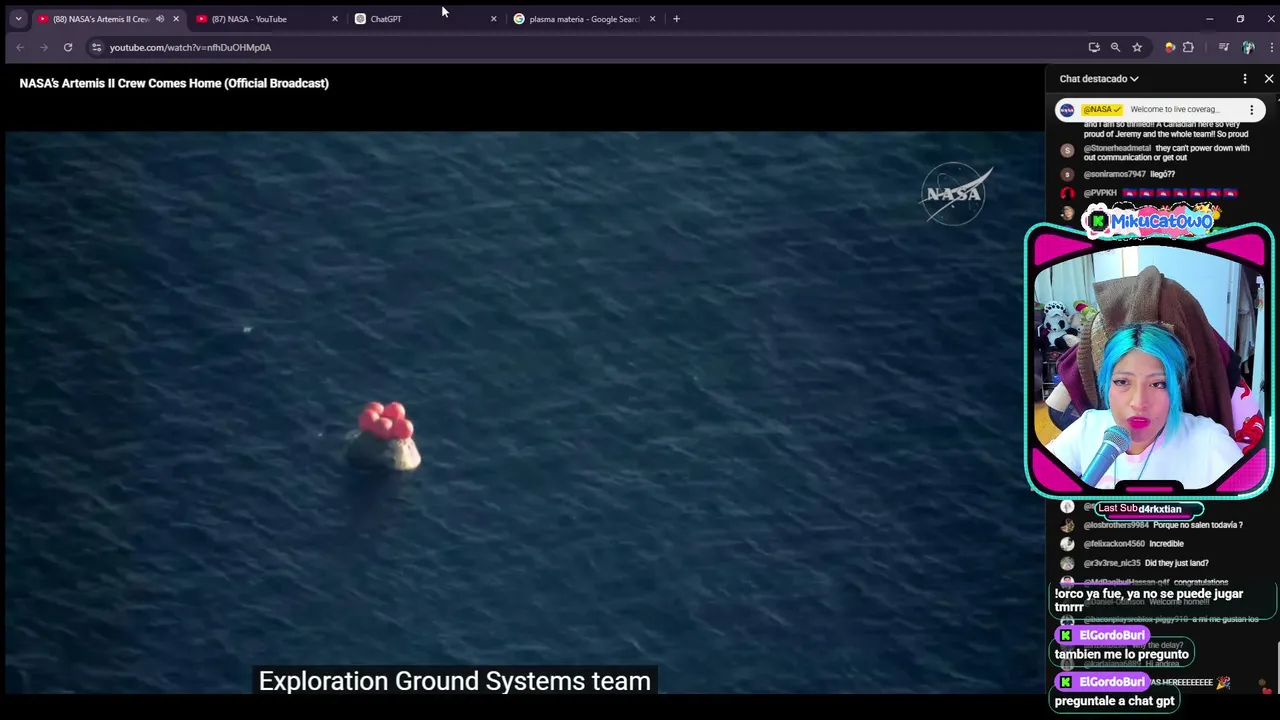This screenshot has height=720, width=1280.
Task: Switch to NASA's Artemis II Crew tab
Action: pyautogui.click(x=101, y=19)
